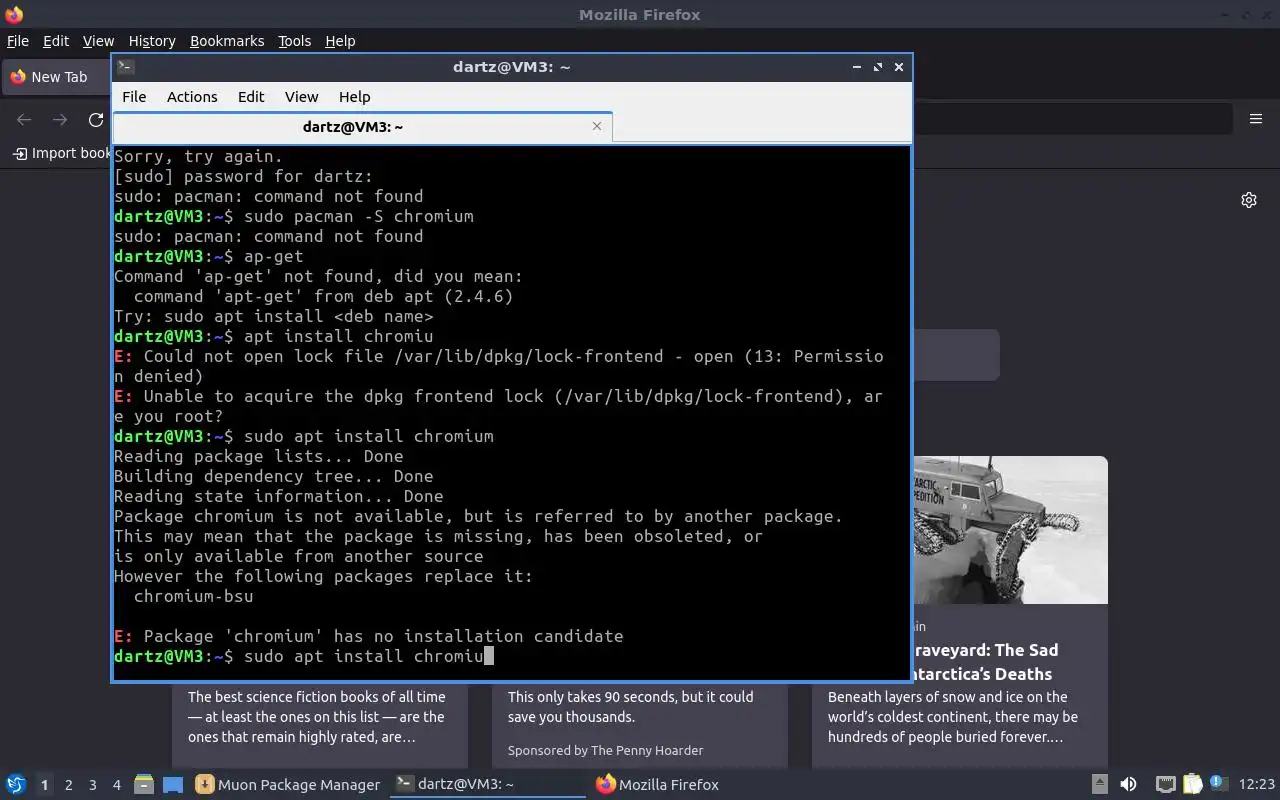Open Firefox Edit menu
This screenshot has height=800, width=1280.
(56, 41)
